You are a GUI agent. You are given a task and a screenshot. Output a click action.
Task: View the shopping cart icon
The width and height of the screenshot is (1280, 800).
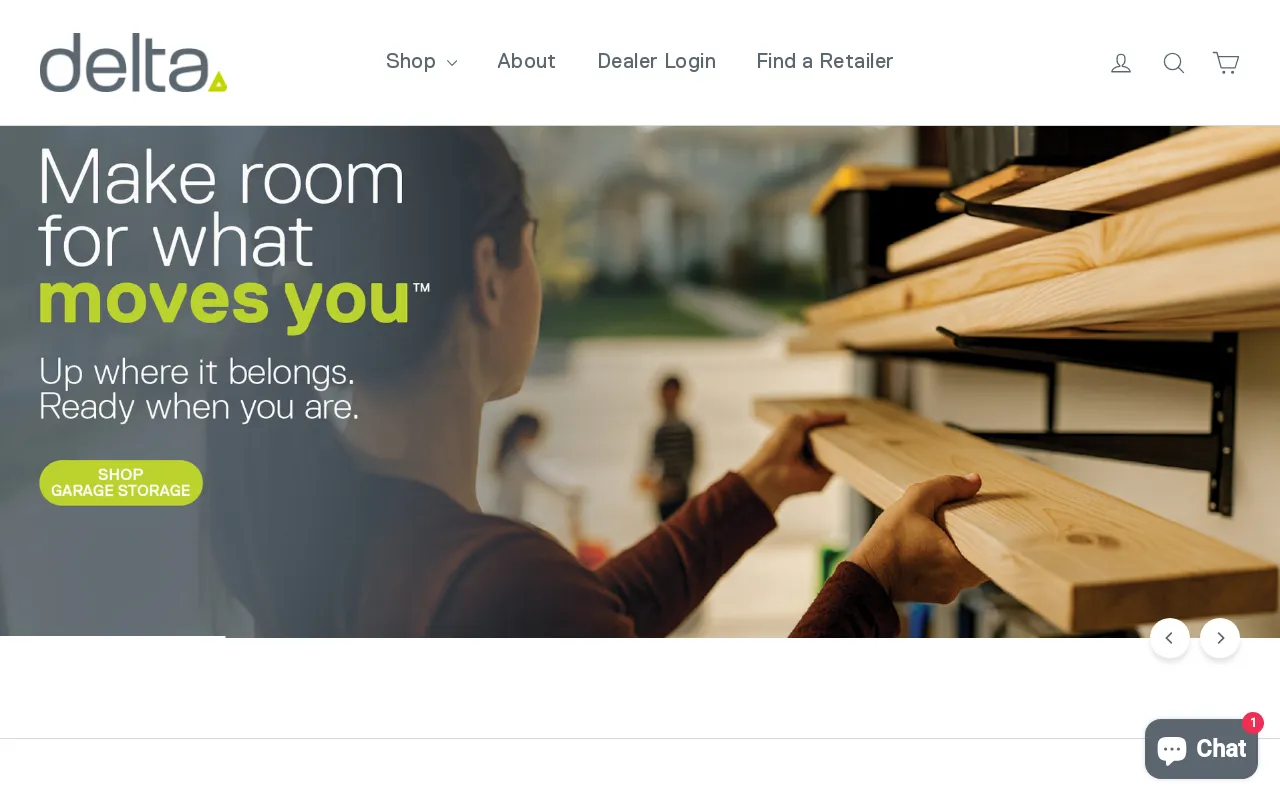tap(1226, 63)
